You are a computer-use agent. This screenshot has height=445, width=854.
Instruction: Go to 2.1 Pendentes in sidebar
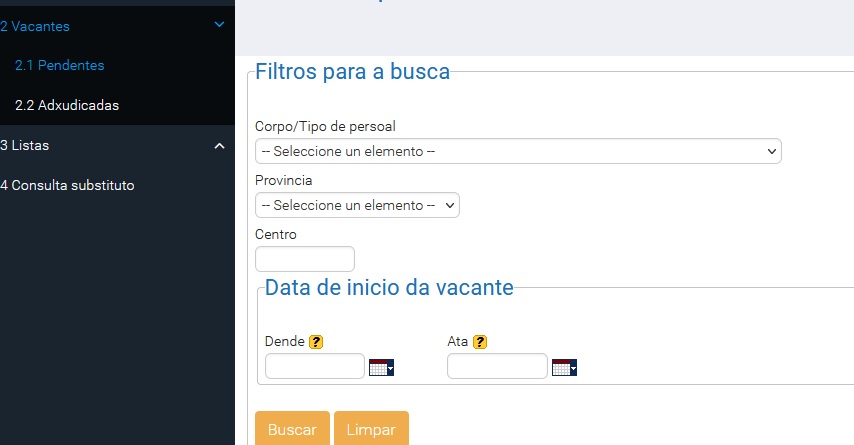(60, 65)
